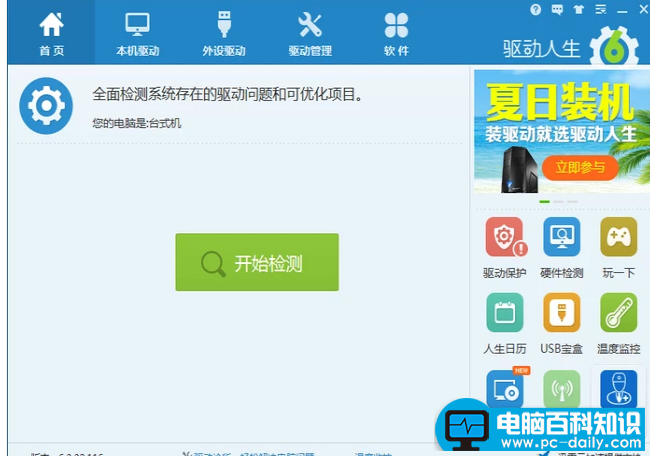Image resolution: width=650 pixels, height=456 pixels.
Task: Open the green wireless antenna tool icon
Action: [x=562, y=389]
